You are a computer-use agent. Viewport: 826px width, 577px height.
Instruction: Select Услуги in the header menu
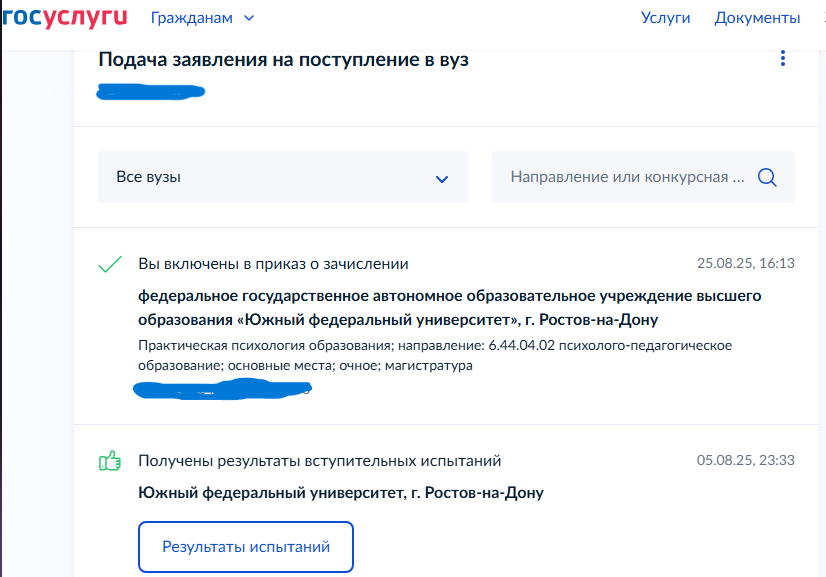coord(665,17)
